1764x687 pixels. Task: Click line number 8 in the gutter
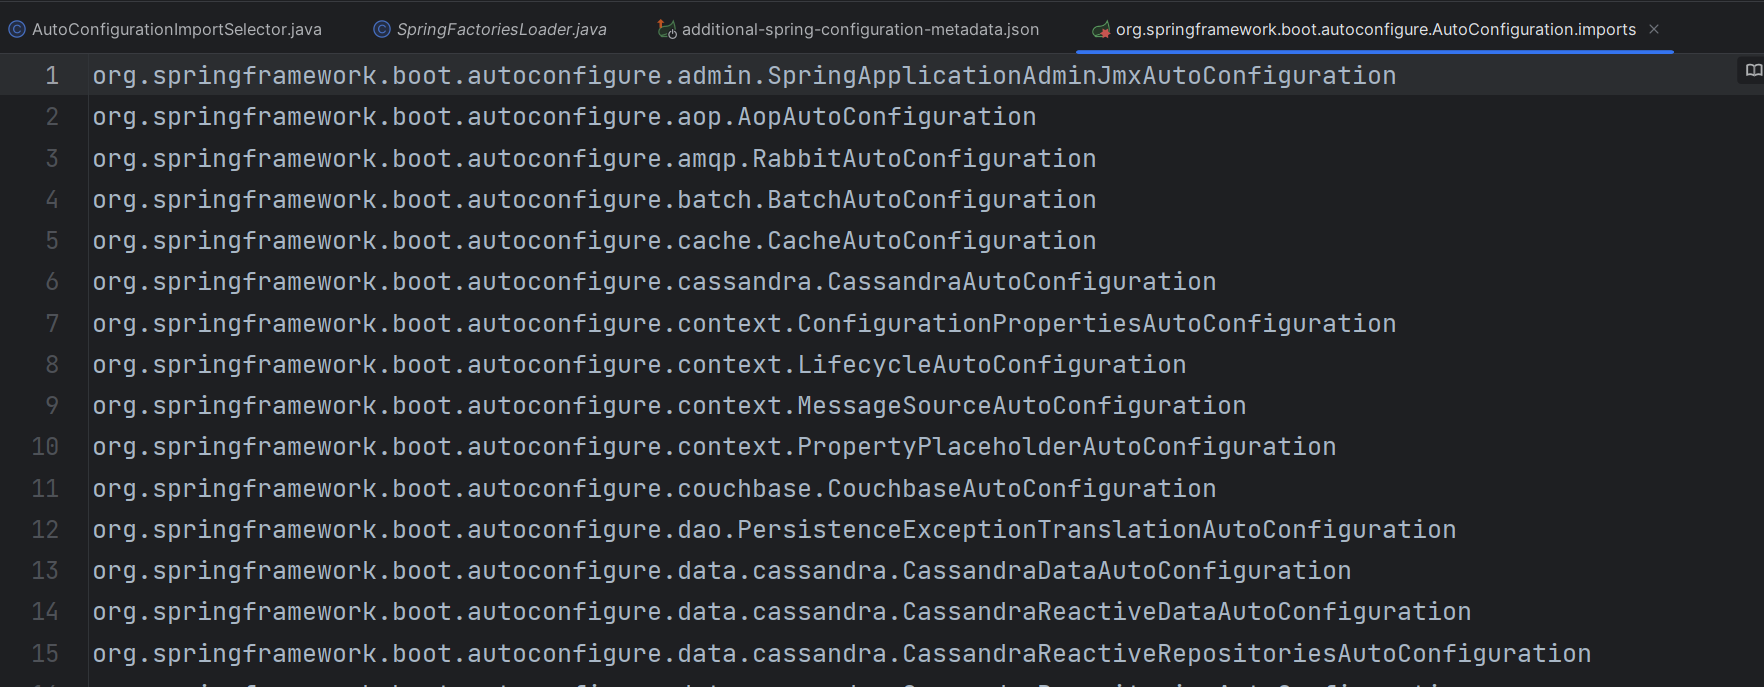[x=52, y=365]
